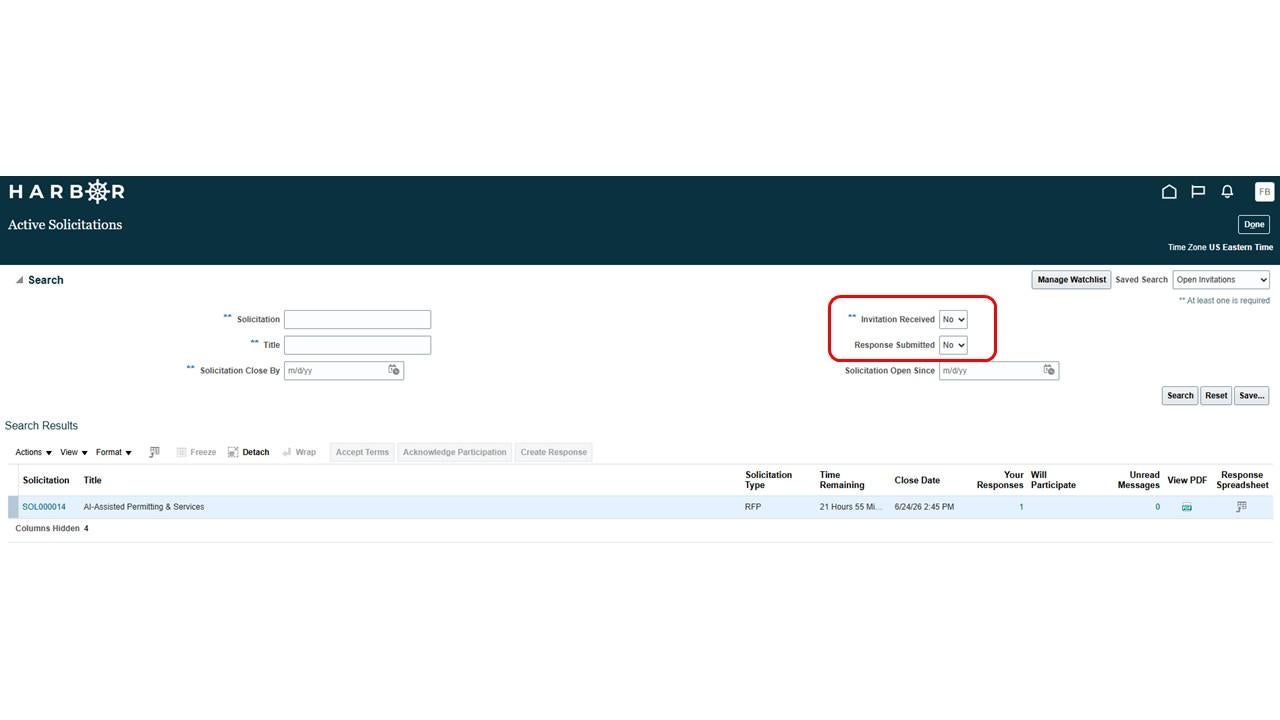
Task: Focus the Title input field
Action: point(357,344)
